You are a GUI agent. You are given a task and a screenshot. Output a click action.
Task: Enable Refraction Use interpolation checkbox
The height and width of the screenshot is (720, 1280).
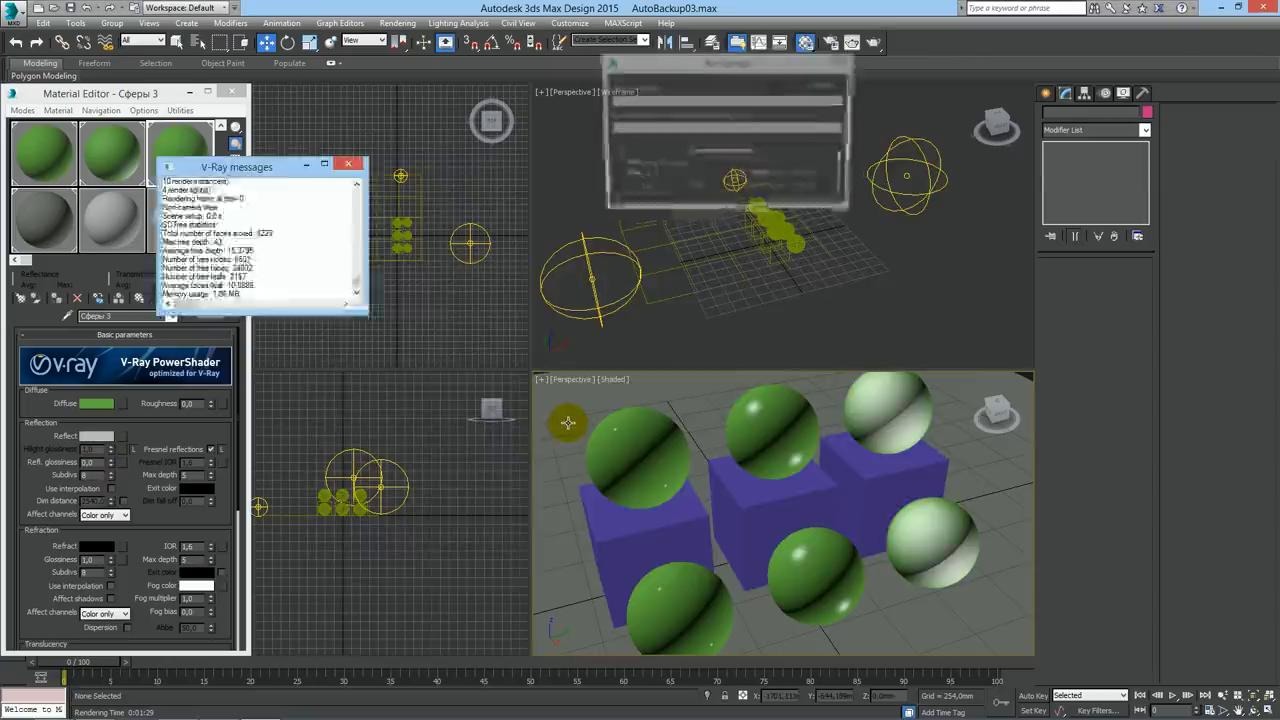[x=111, y=586]
